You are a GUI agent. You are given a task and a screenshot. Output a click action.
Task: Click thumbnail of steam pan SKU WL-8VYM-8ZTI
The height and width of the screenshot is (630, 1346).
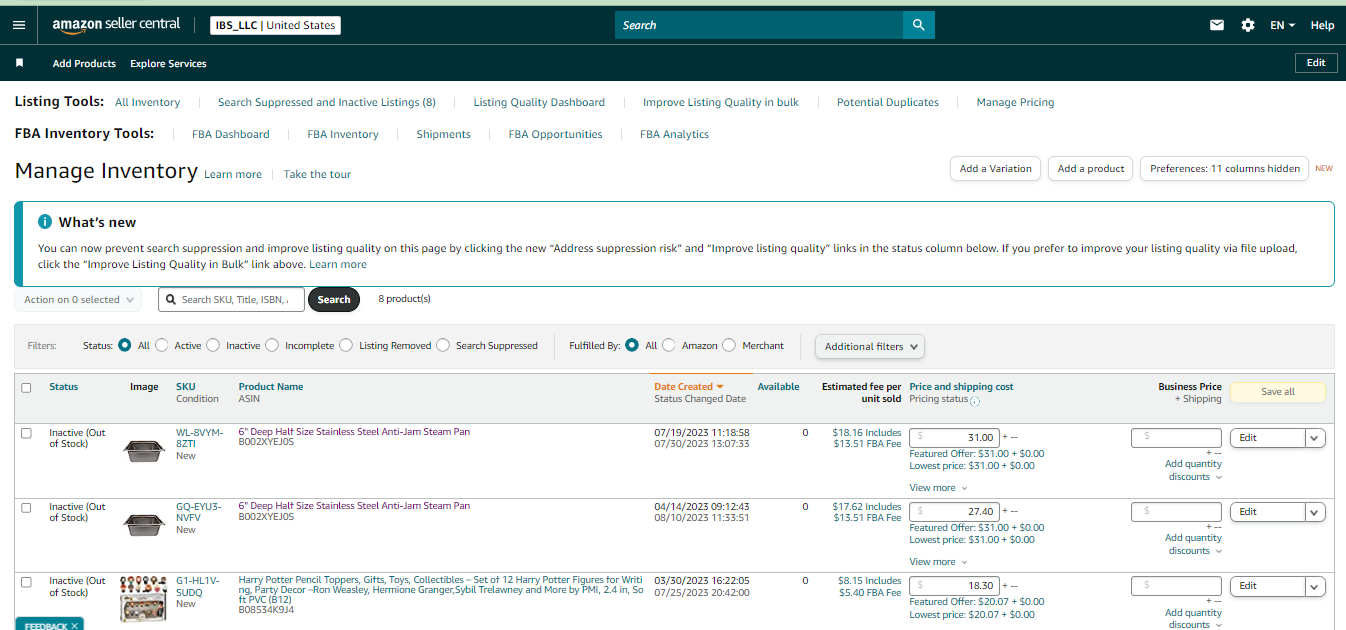[x=143, y=450]
